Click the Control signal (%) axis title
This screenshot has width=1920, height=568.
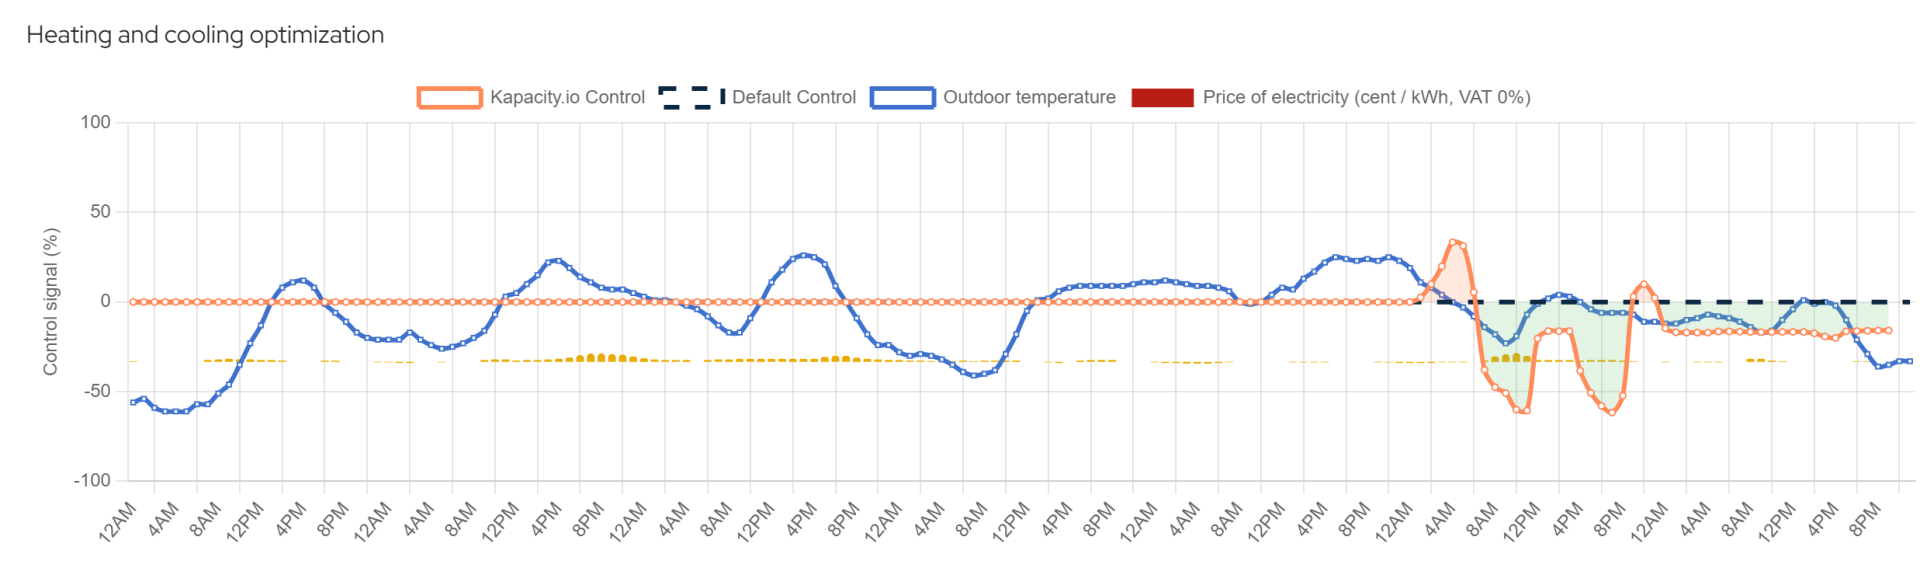[51, 301]
